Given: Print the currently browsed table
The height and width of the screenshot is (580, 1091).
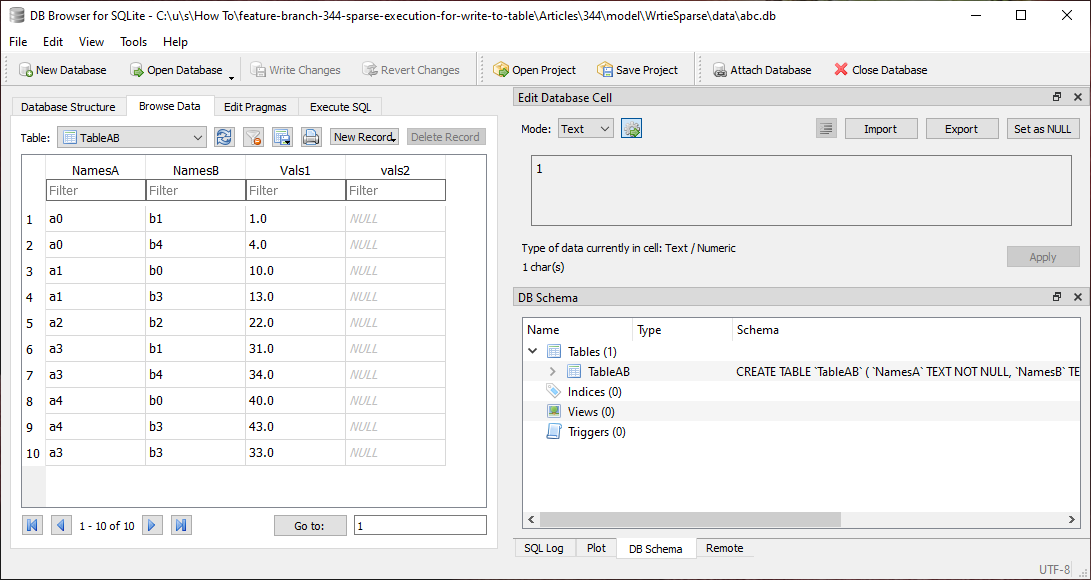Looking at the screenshot, I should [311, 137].
